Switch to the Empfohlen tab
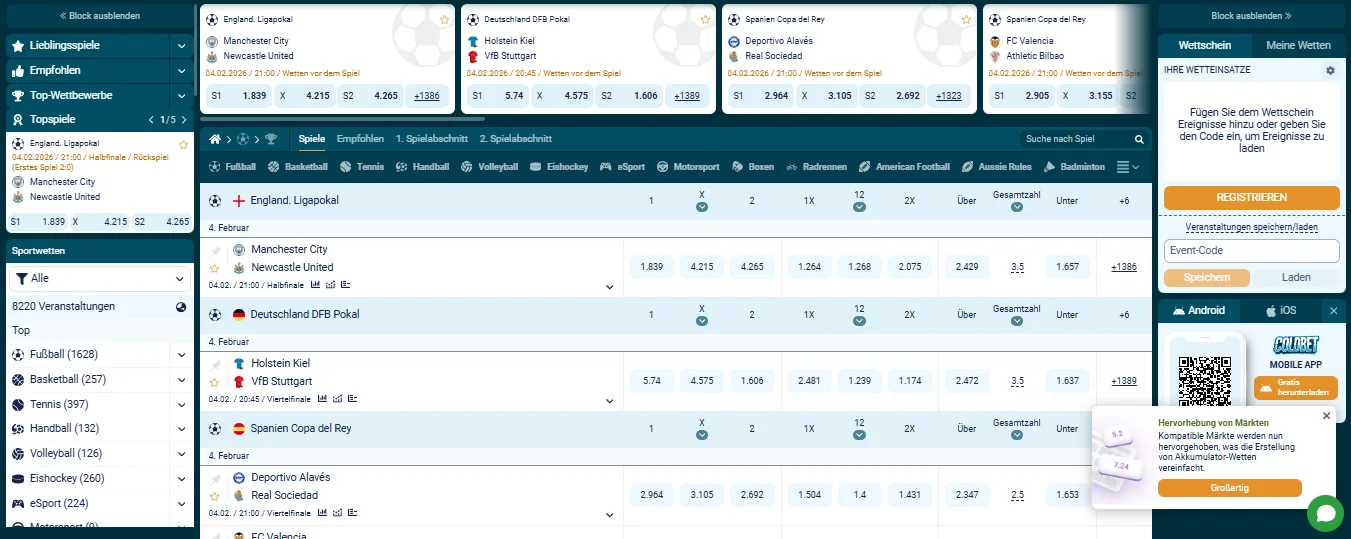1351x539 pixels. pyautogui.click(x=360, y=139)
